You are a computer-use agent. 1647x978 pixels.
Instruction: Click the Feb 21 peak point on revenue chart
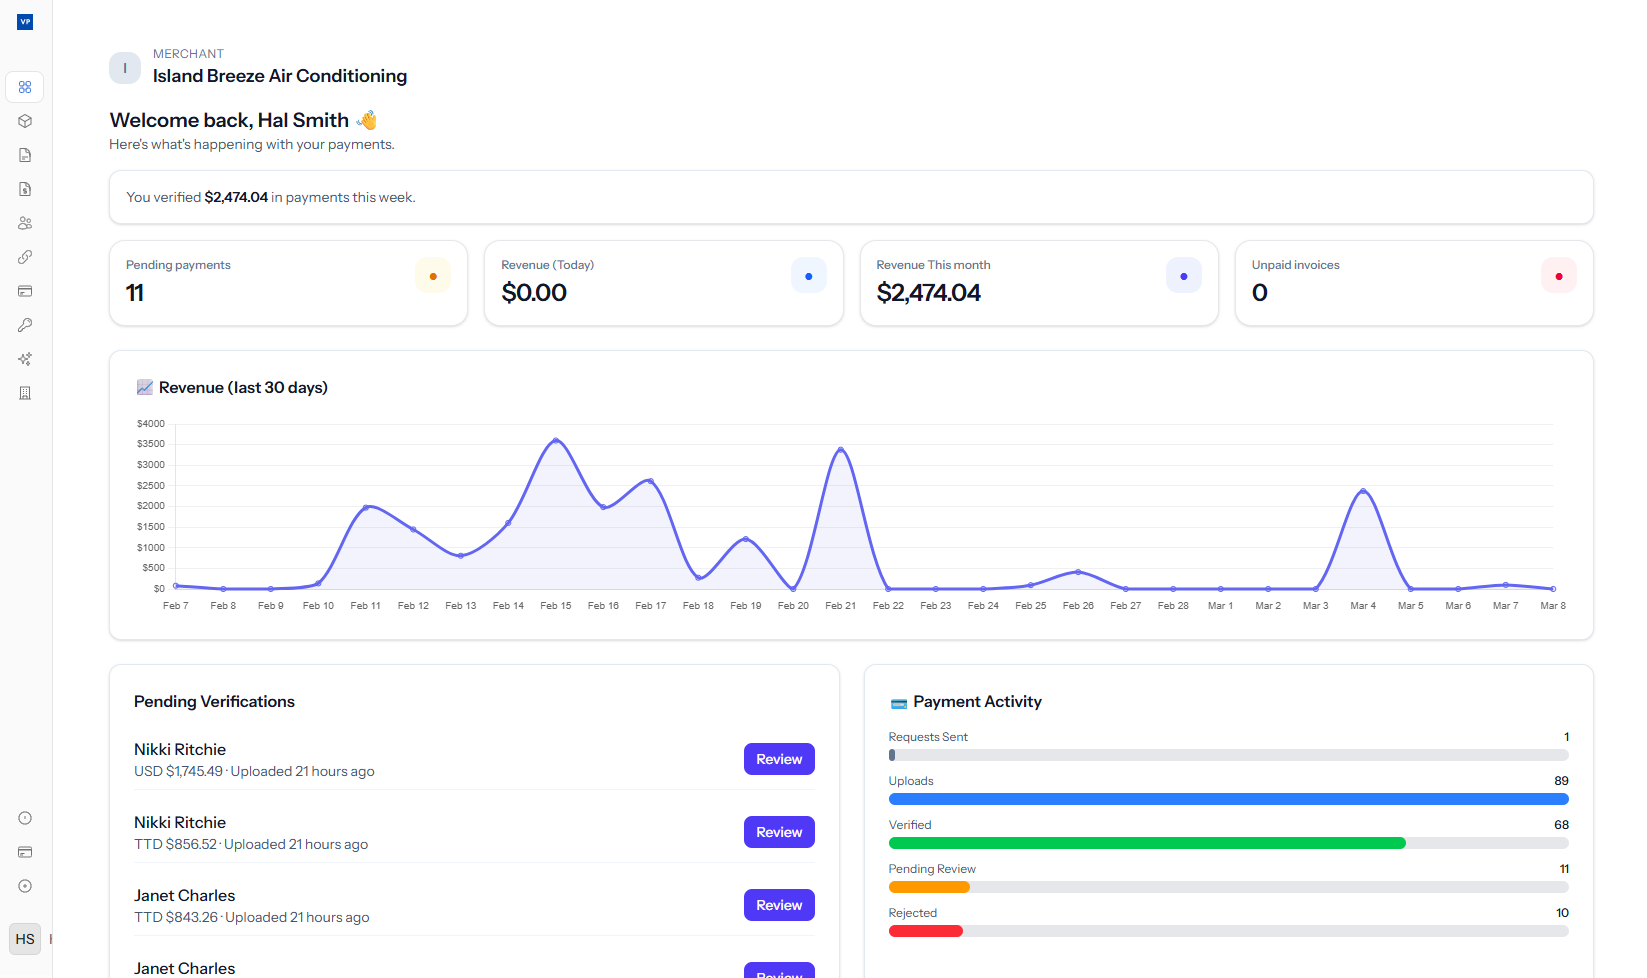(841, 450)
